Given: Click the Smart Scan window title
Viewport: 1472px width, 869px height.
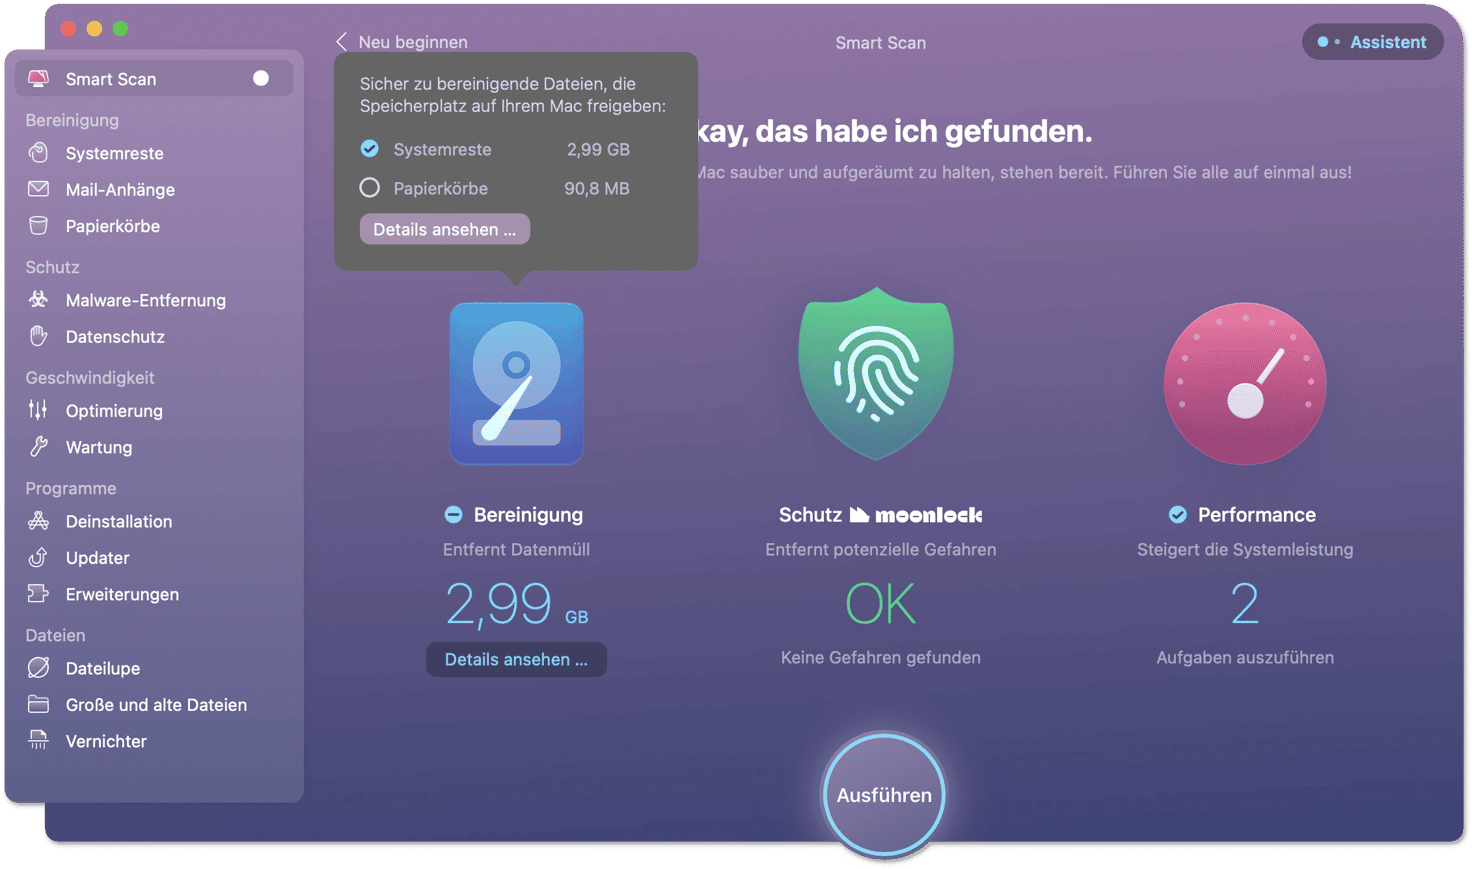Looking at the screenshot, I should click(881, 43).
